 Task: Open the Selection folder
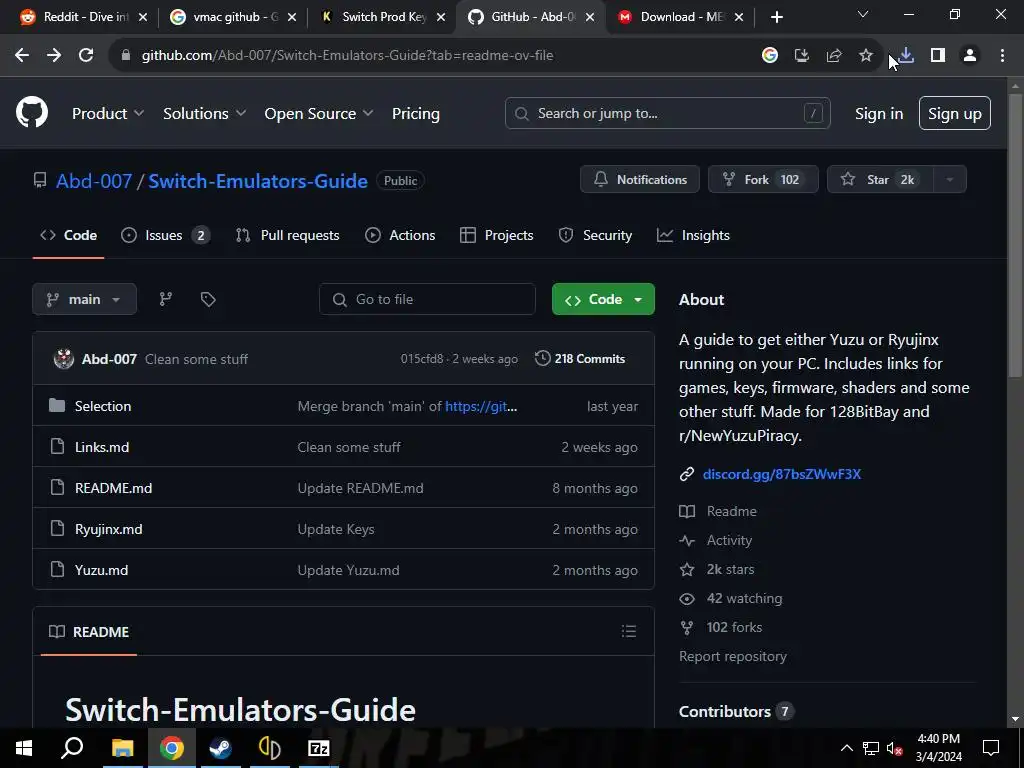pos(103,406)
